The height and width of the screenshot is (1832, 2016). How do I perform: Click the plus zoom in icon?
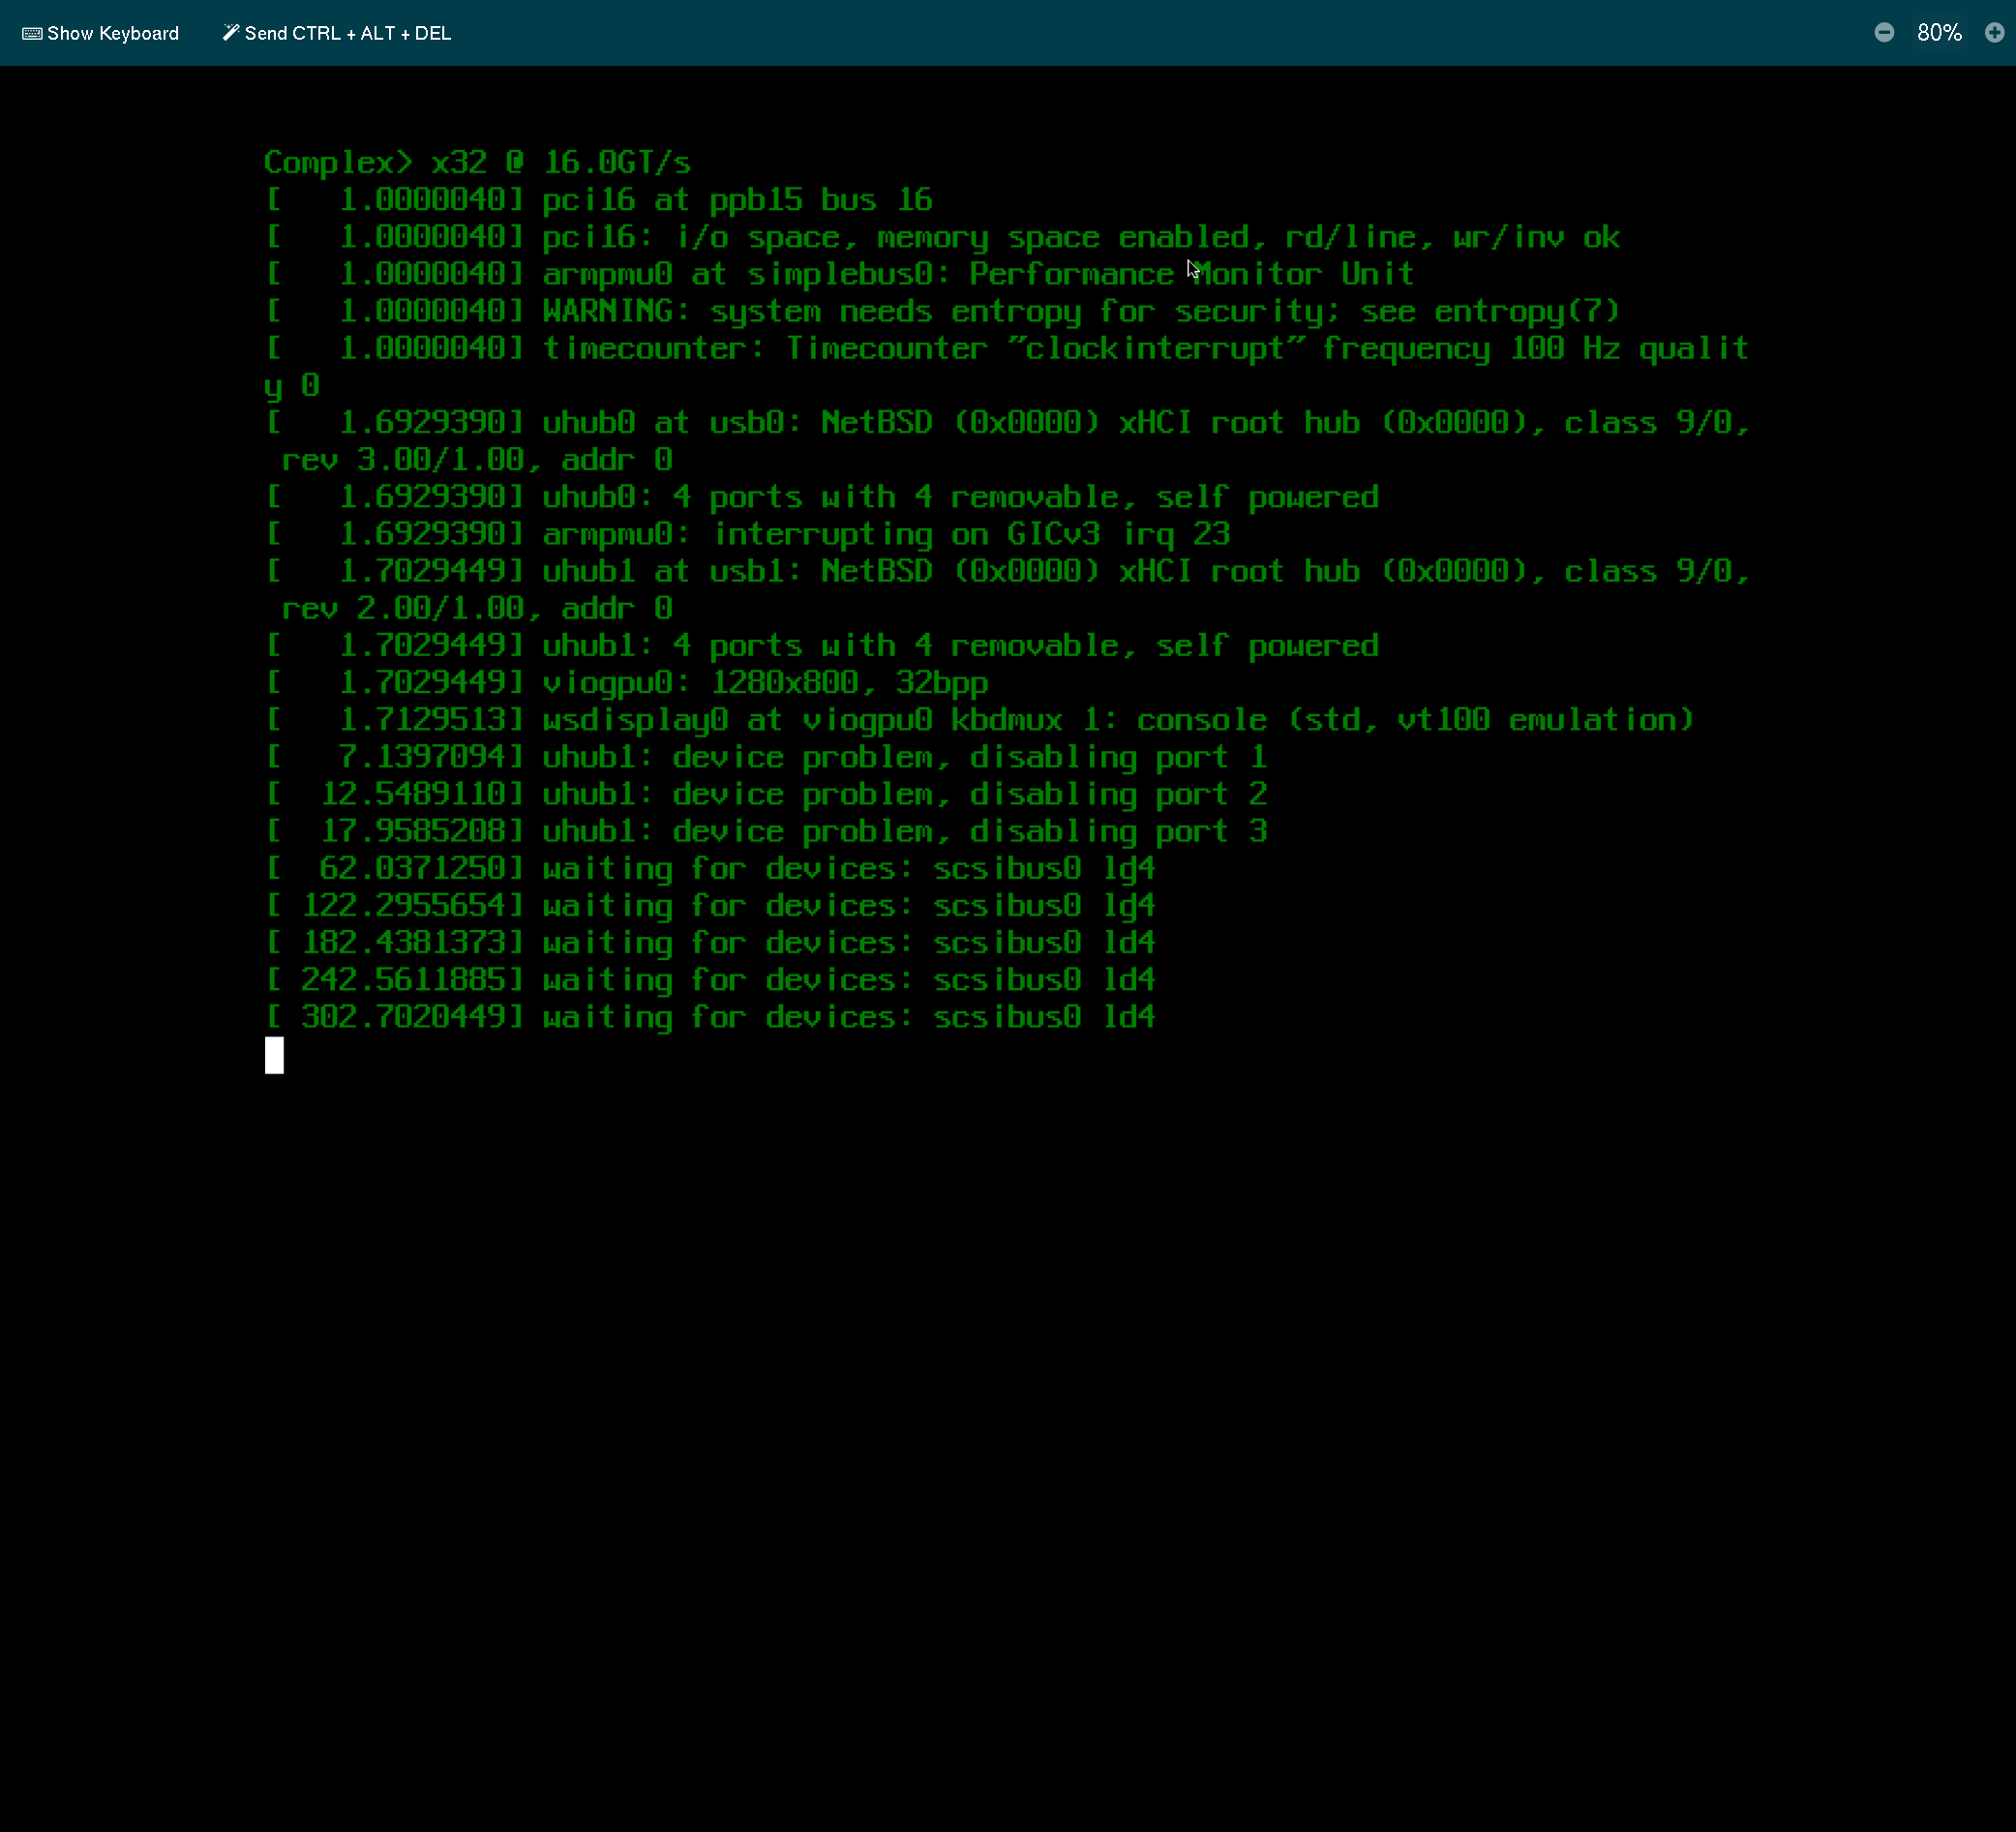(1993, 33)
